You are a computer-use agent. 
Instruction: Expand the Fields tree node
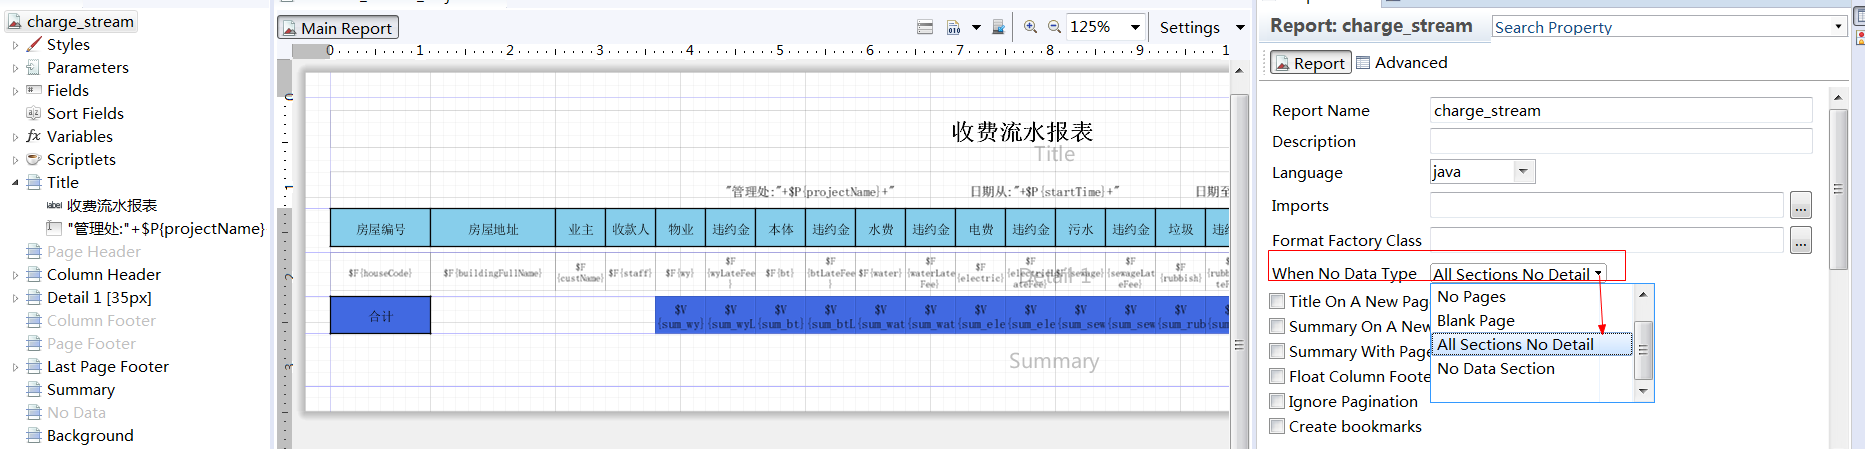click(x=15, y=91)
